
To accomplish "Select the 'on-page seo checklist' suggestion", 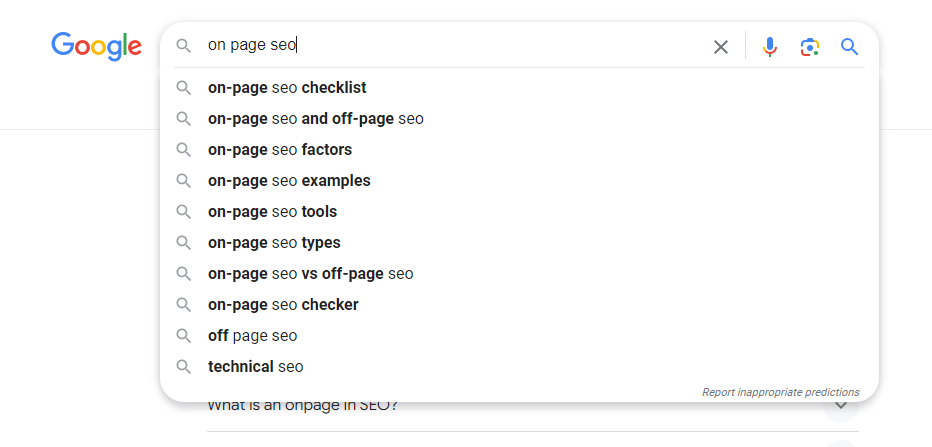I will [x=287, y=88].
